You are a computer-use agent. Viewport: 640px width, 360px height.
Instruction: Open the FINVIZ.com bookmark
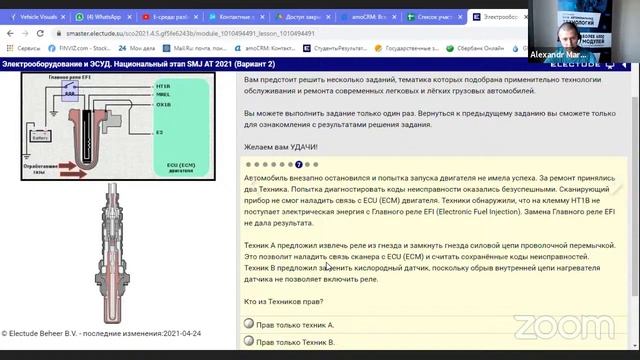pyautogui.click(x=79, y=48)
